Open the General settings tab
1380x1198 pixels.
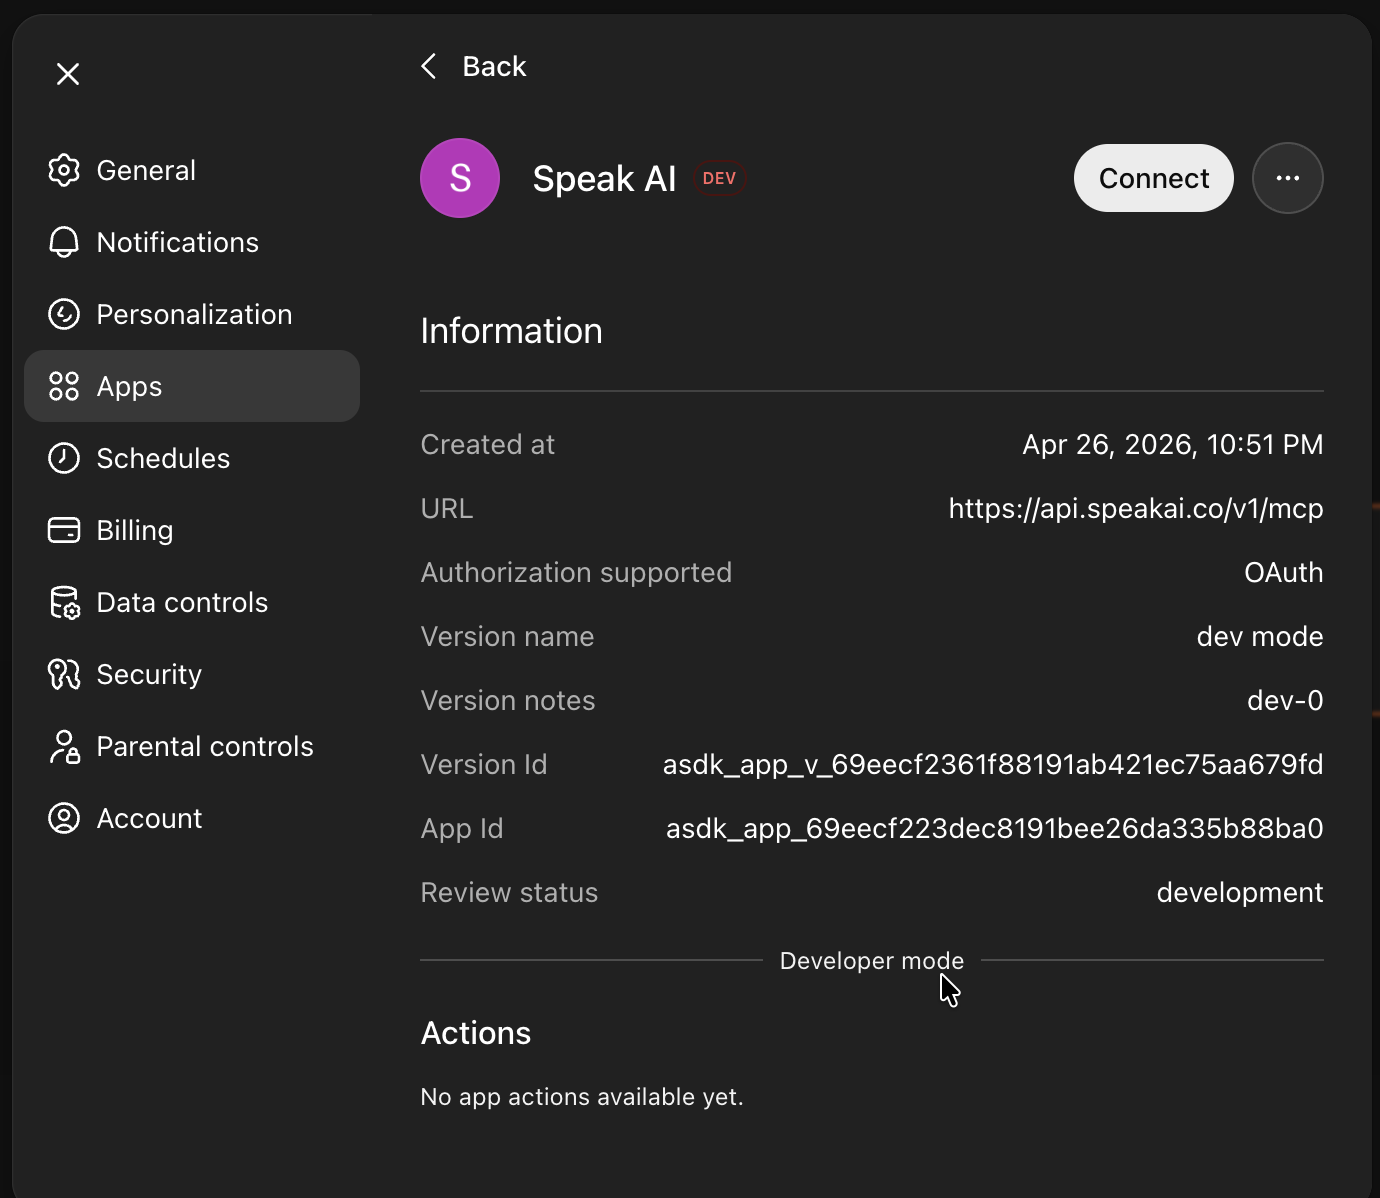(192, 170)
